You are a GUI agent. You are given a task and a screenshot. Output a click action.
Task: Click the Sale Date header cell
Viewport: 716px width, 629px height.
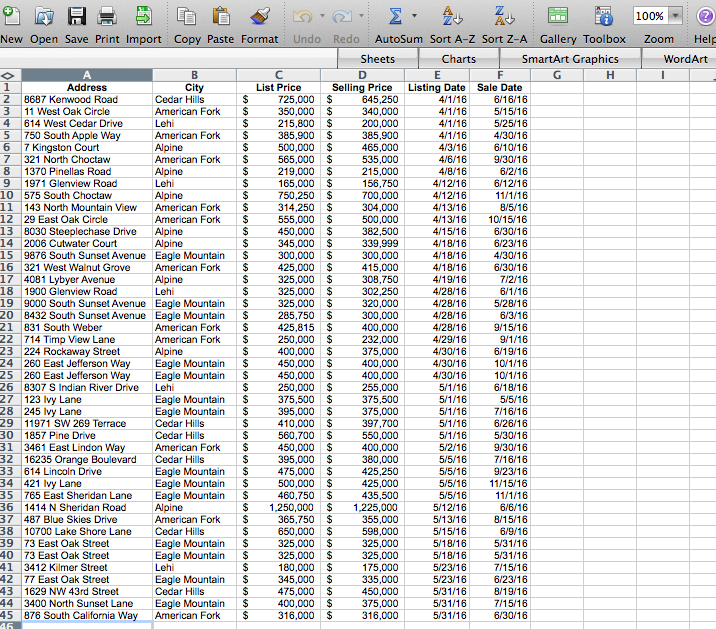(500, 87)
